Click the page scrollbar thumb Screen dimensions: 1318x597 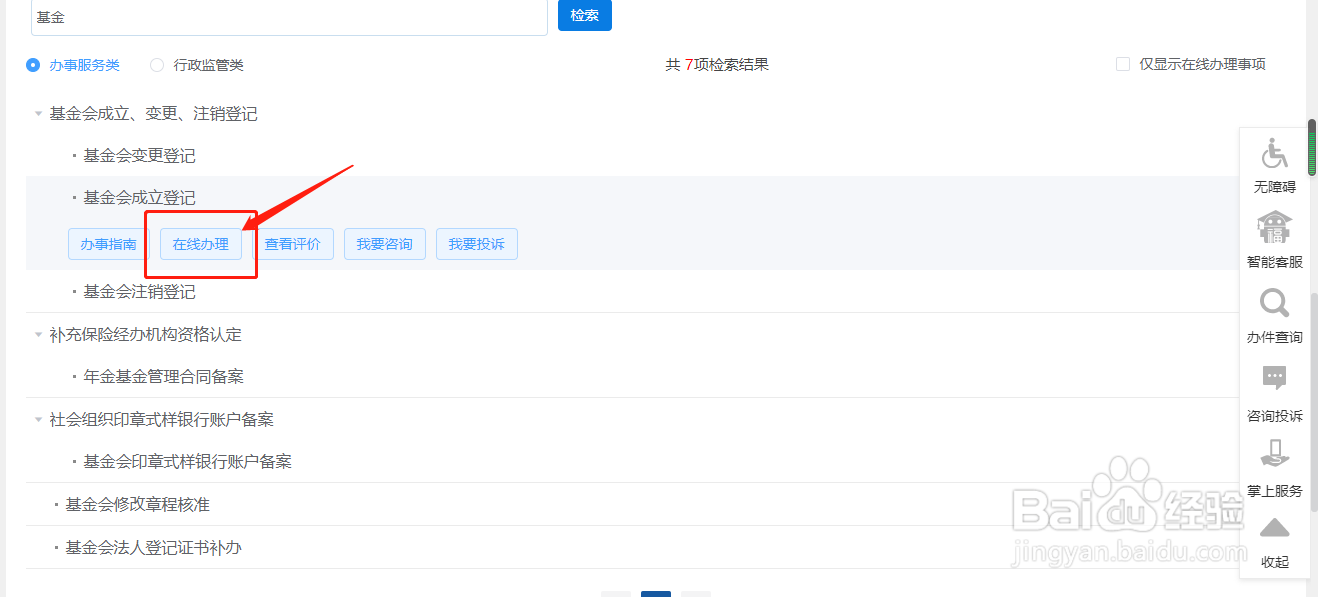pos(1312,147)
